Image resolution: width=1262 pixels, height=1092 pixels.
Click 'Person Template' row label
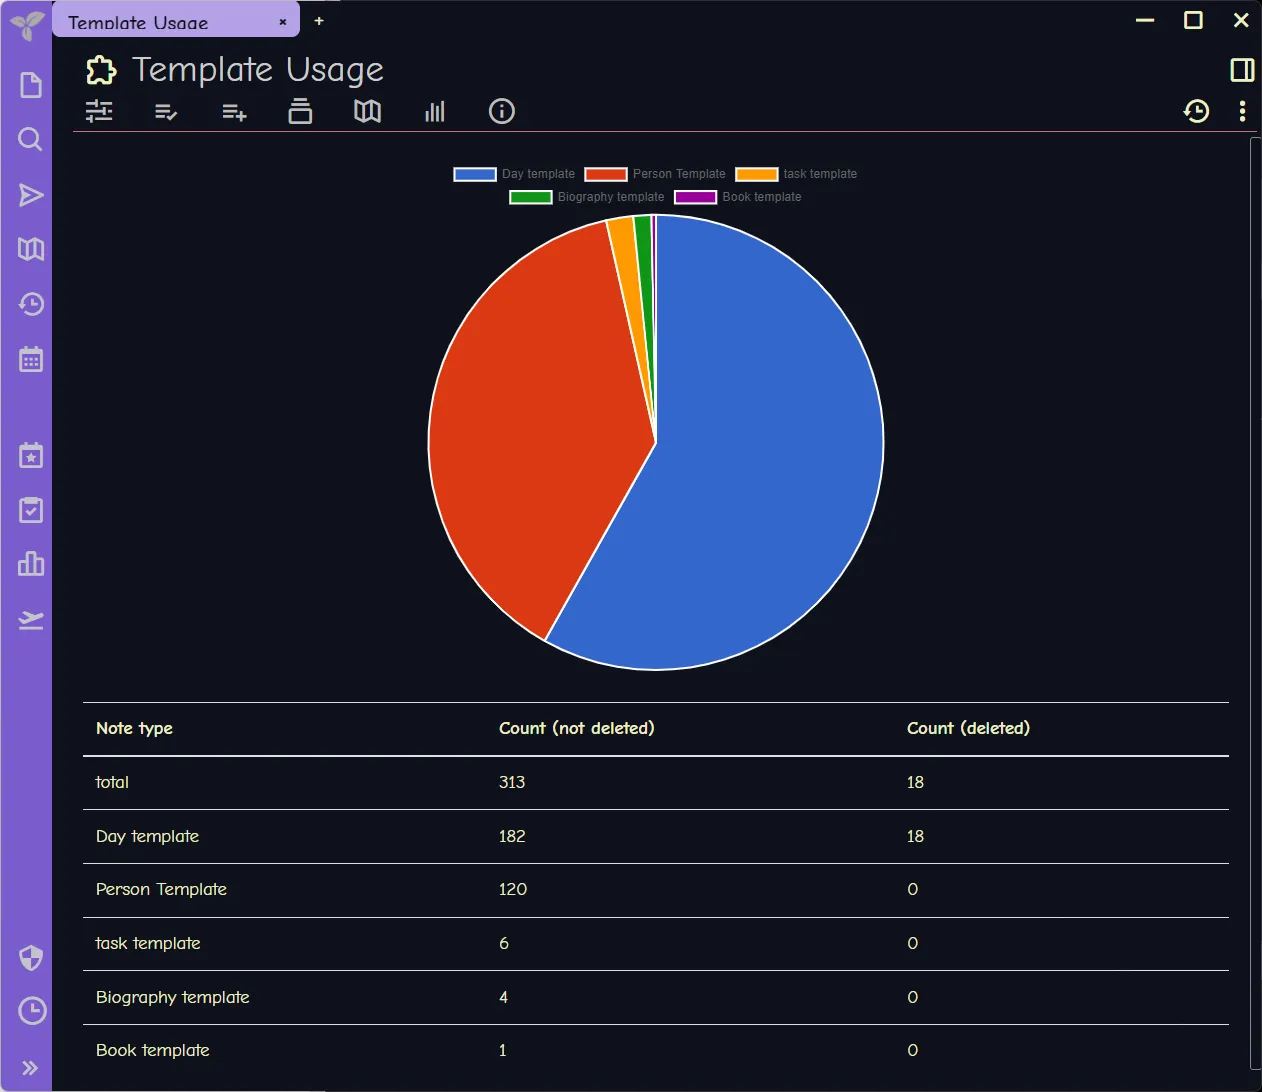pos(161,889)
